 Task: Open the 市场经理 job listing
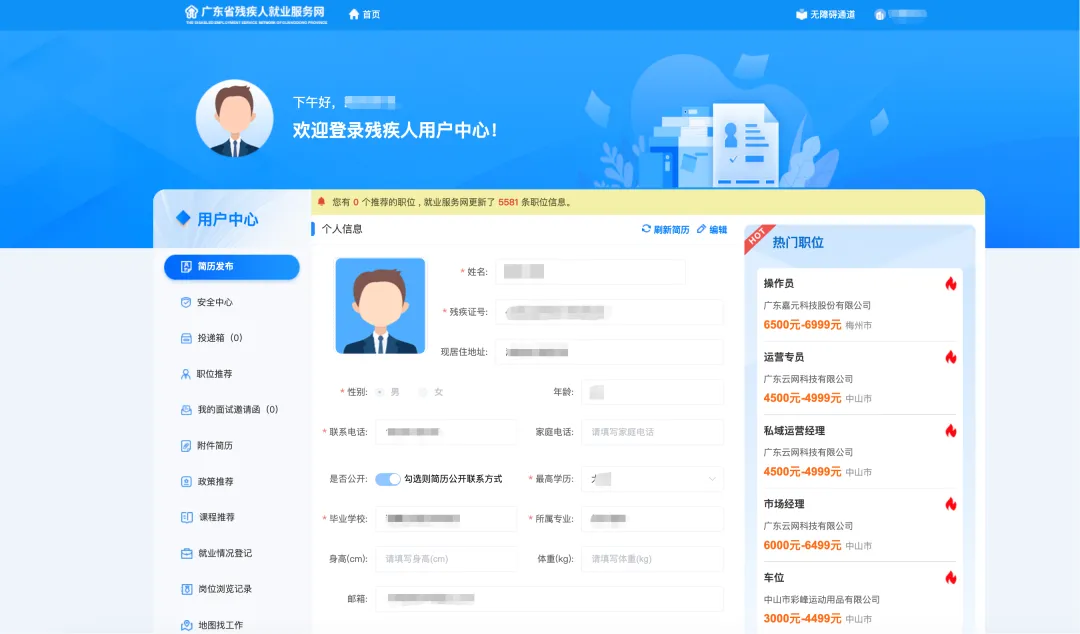784,504
